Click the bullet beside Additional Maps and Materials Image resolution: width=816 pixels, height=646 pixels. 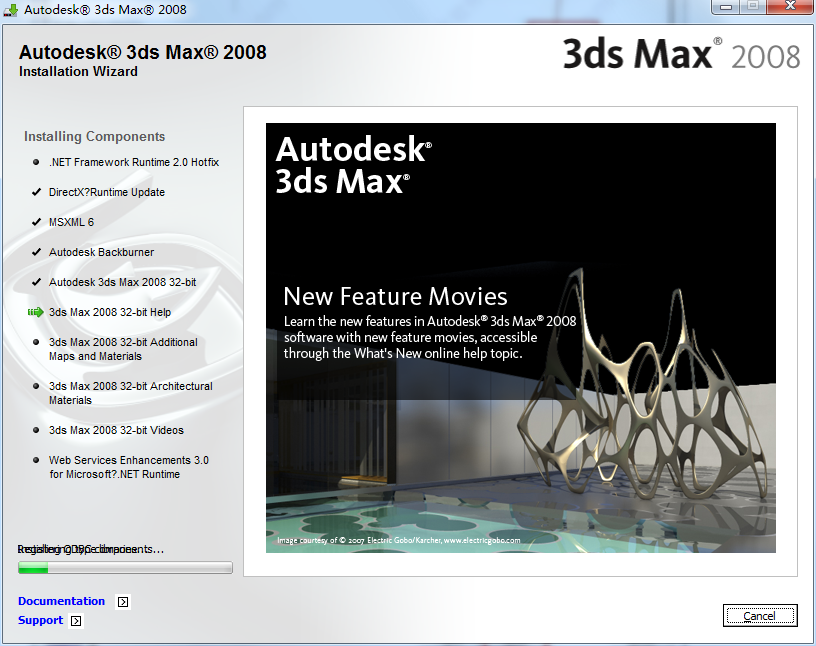[36, 342]
